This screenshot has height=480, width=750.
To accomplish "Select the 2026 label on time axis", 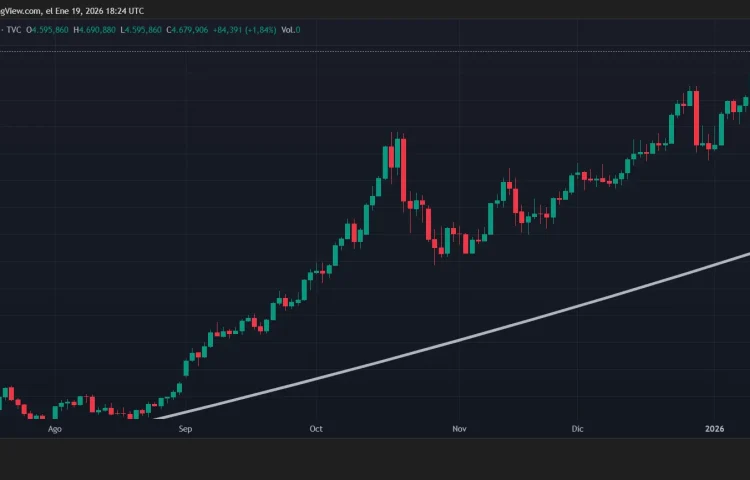I will coord(714,428).
